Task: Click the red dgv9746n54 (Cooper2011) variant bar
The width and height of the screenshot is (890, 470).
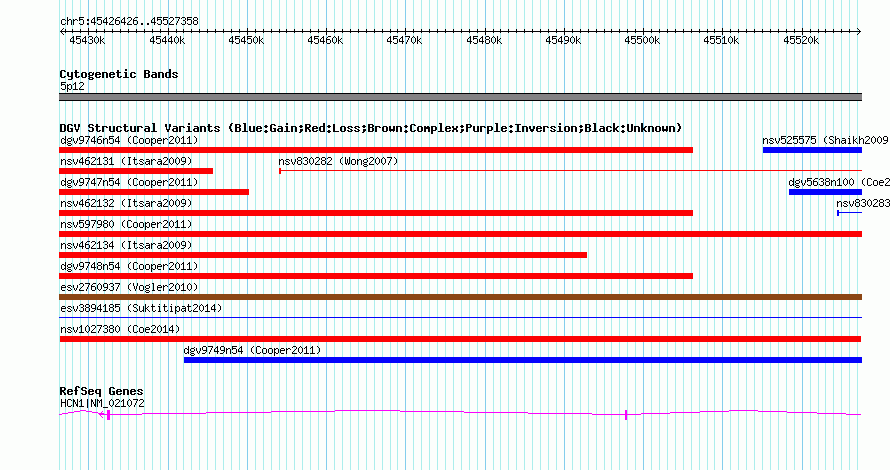Action: click(x=376, y=150)
